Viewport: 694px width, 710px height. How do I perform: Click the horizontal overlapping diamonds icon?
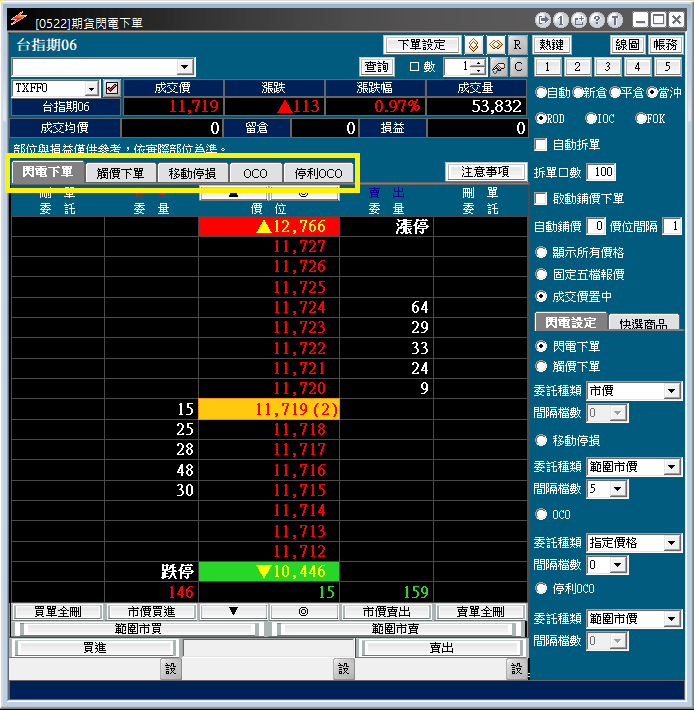[x=496, y=45]
